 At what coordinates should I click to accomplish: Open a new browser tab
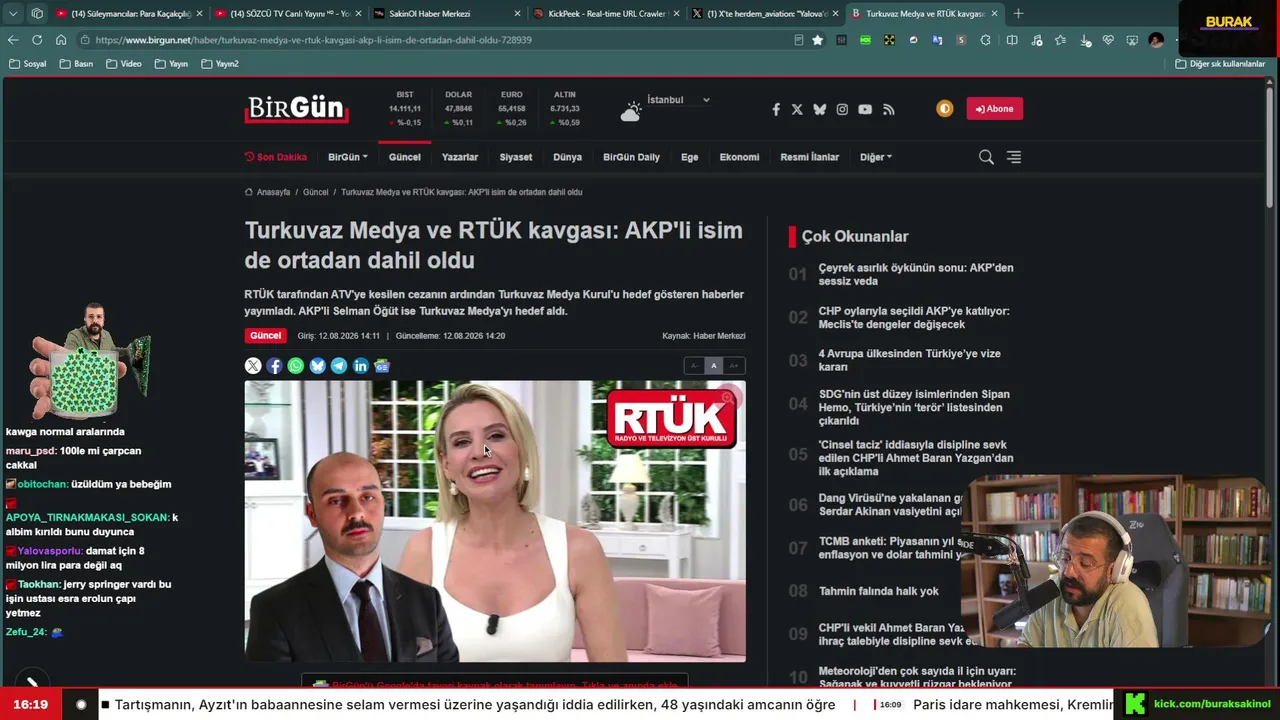pyautogui.click(x=1018, y=14)
